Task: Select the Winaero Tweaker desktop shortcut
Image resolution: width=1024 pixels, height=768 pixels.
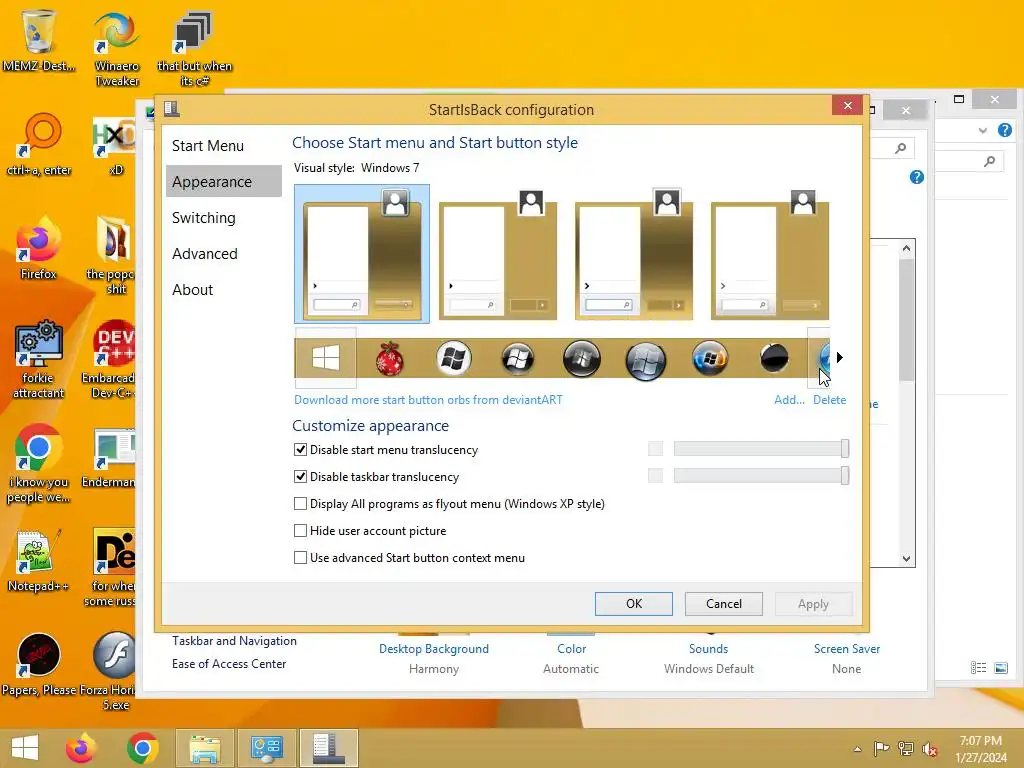Action: point(117,49)
